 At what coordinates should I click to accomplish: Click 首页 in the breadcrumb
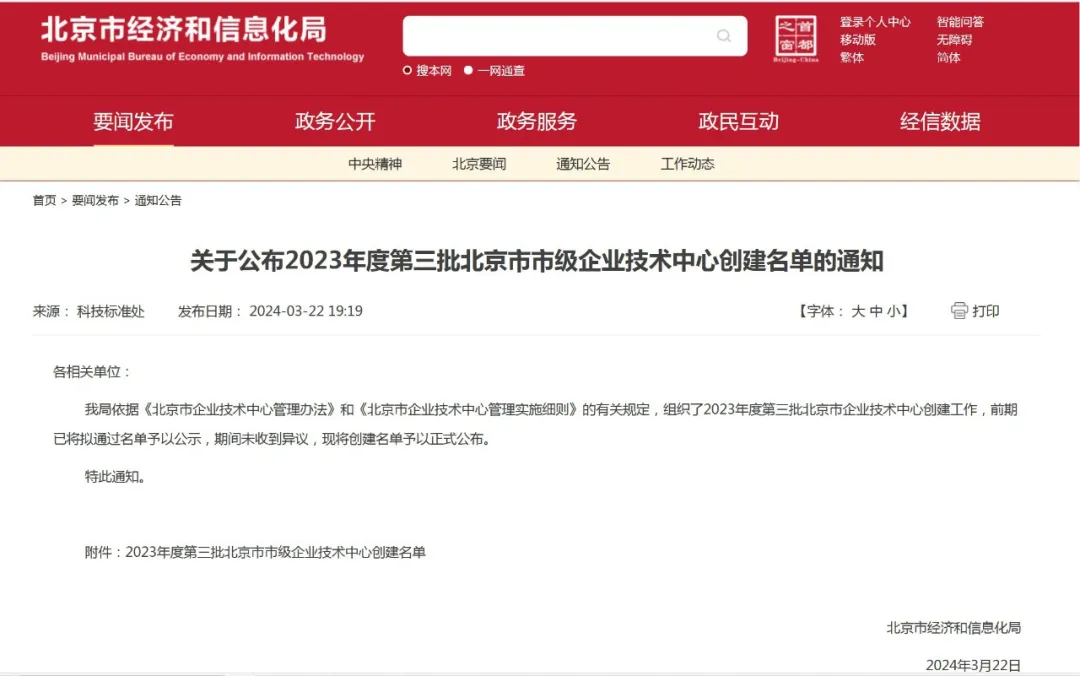coord(44,200)
